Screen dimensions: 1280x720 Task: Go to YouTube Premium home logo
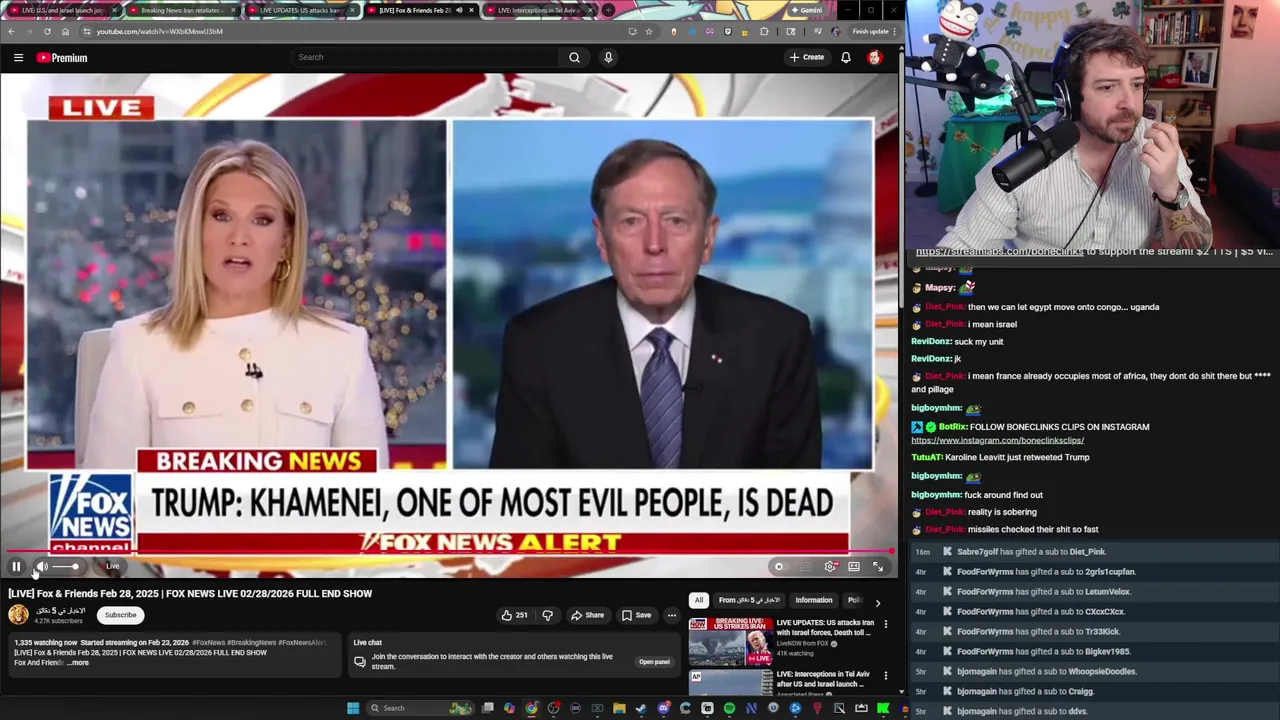[62, 58]
